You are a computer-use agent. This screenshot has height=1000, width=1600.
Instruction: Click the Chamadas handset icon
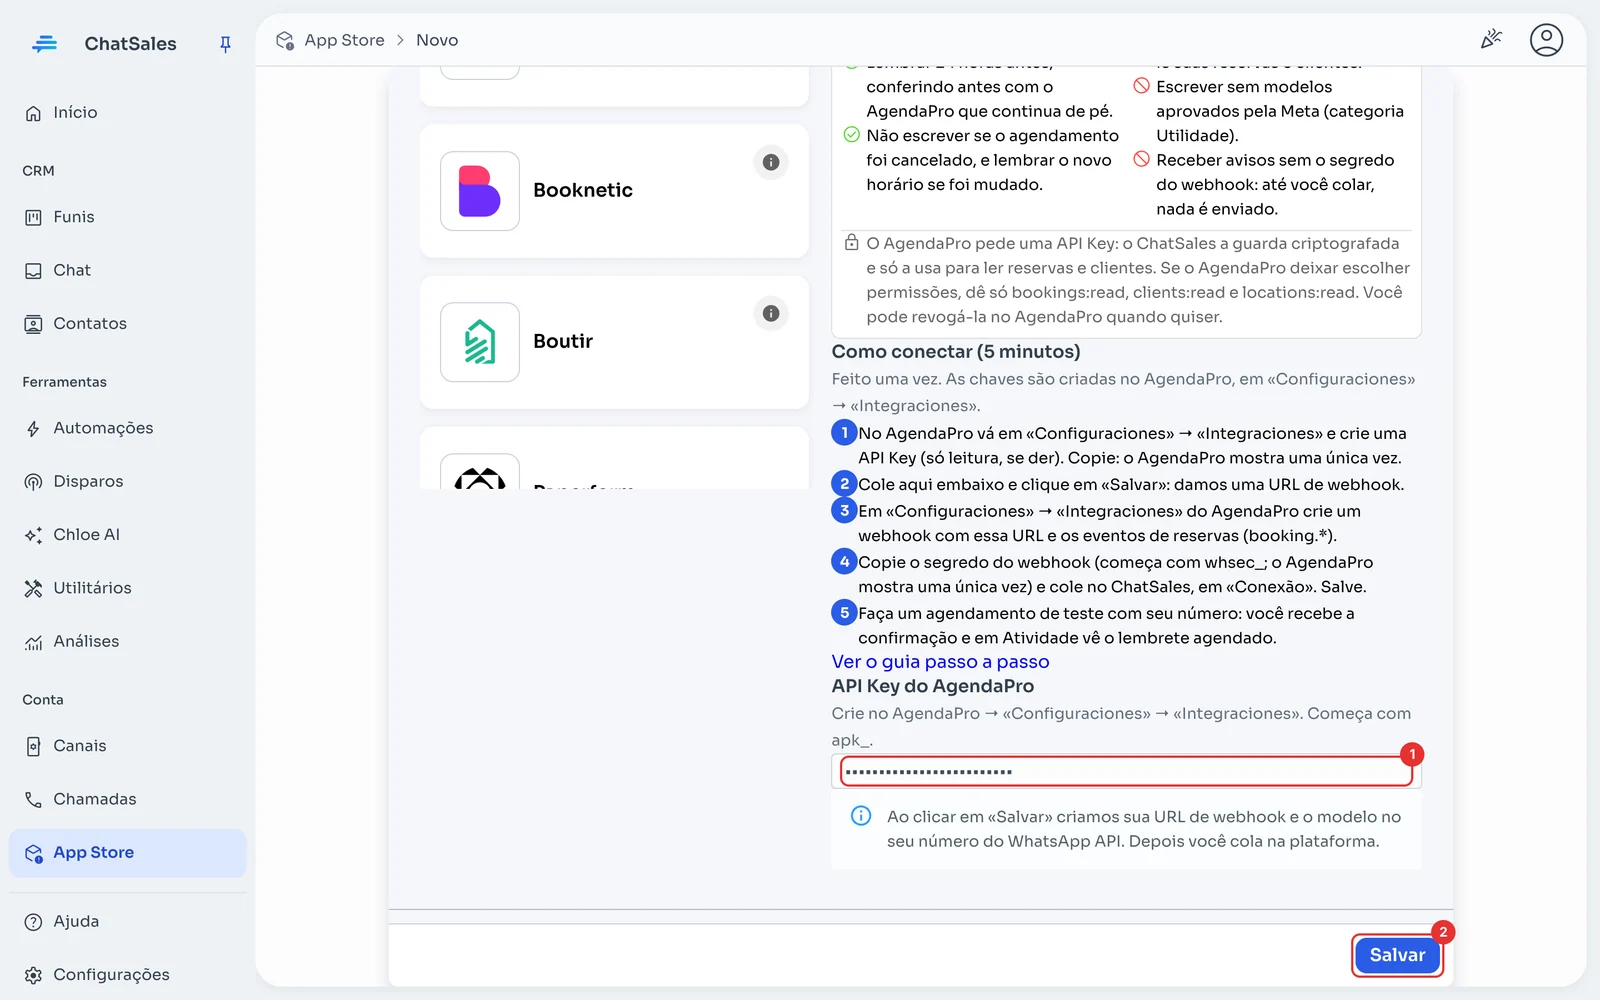[x=33, y=799]
